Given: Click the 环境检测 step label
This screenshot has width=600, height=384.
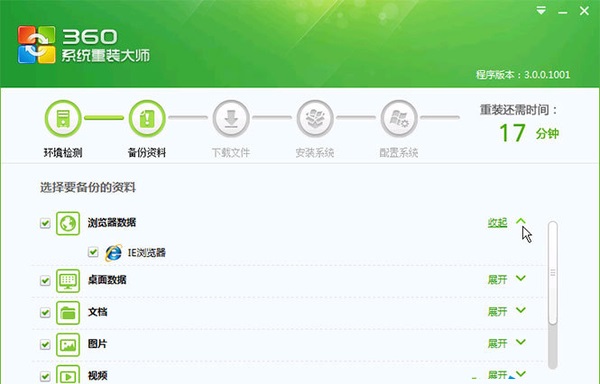Looking at the screenshot, I should [63, 153].
